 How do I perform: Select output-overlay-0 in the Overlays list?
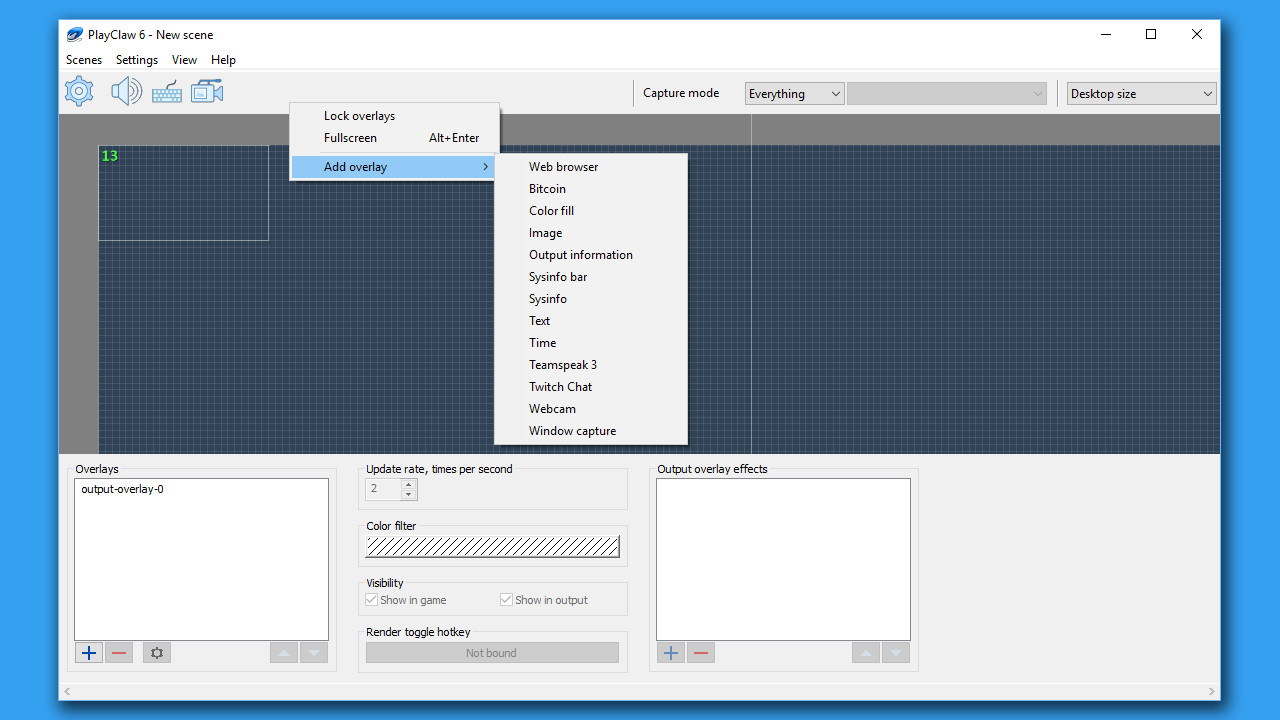pyautogui.click(x=121, y=489)
